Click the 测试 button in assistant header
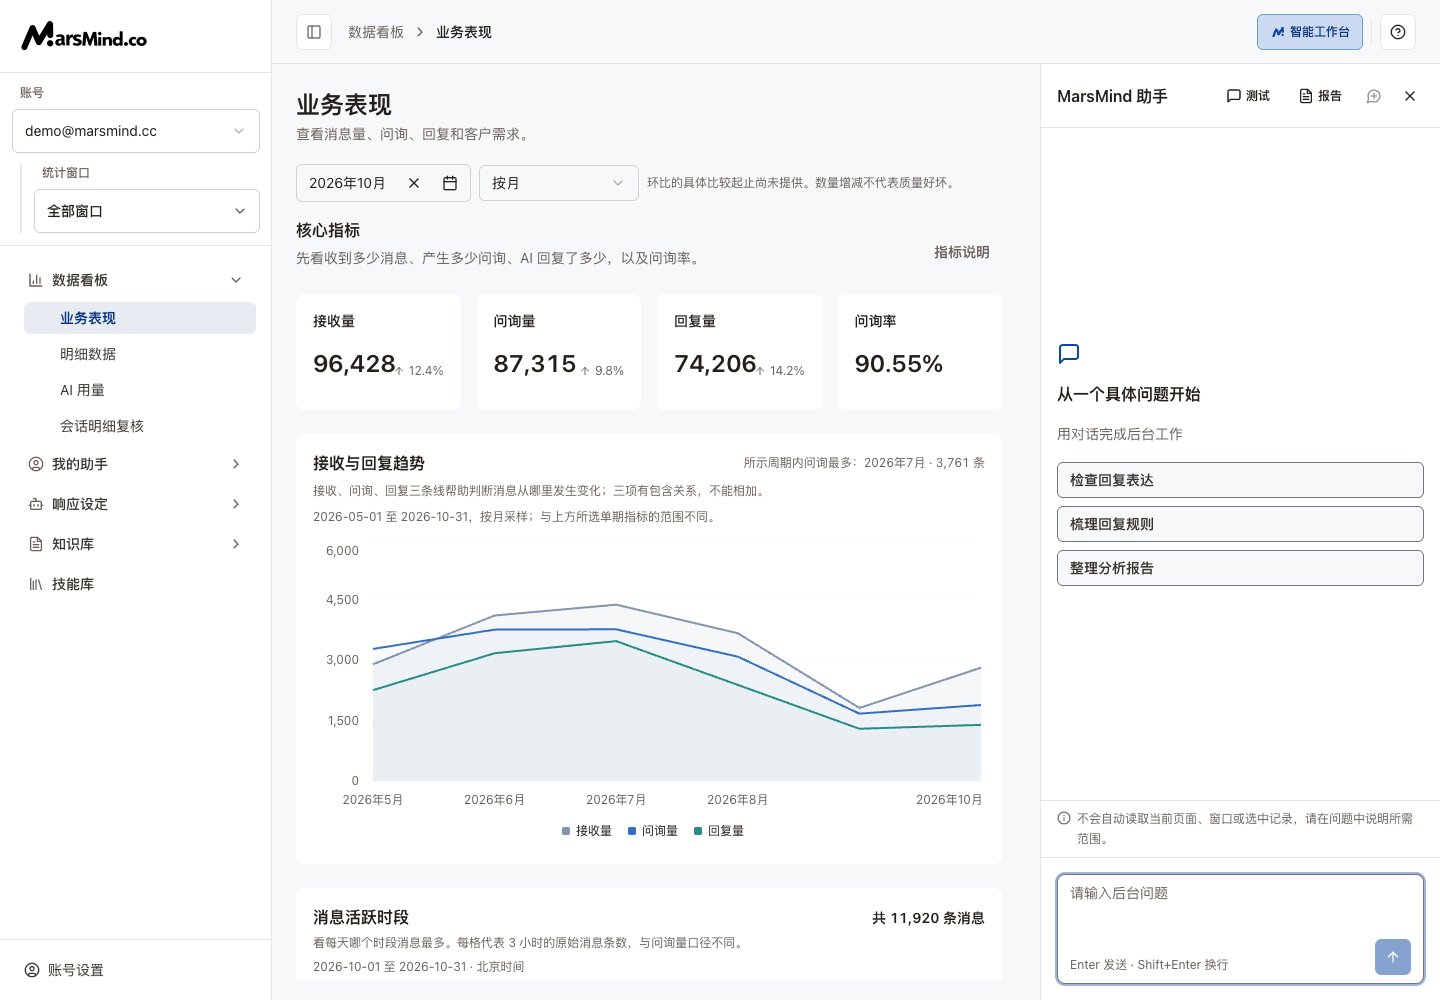The width and height of the screenshot is (1440, 1000). point(1248,96)
